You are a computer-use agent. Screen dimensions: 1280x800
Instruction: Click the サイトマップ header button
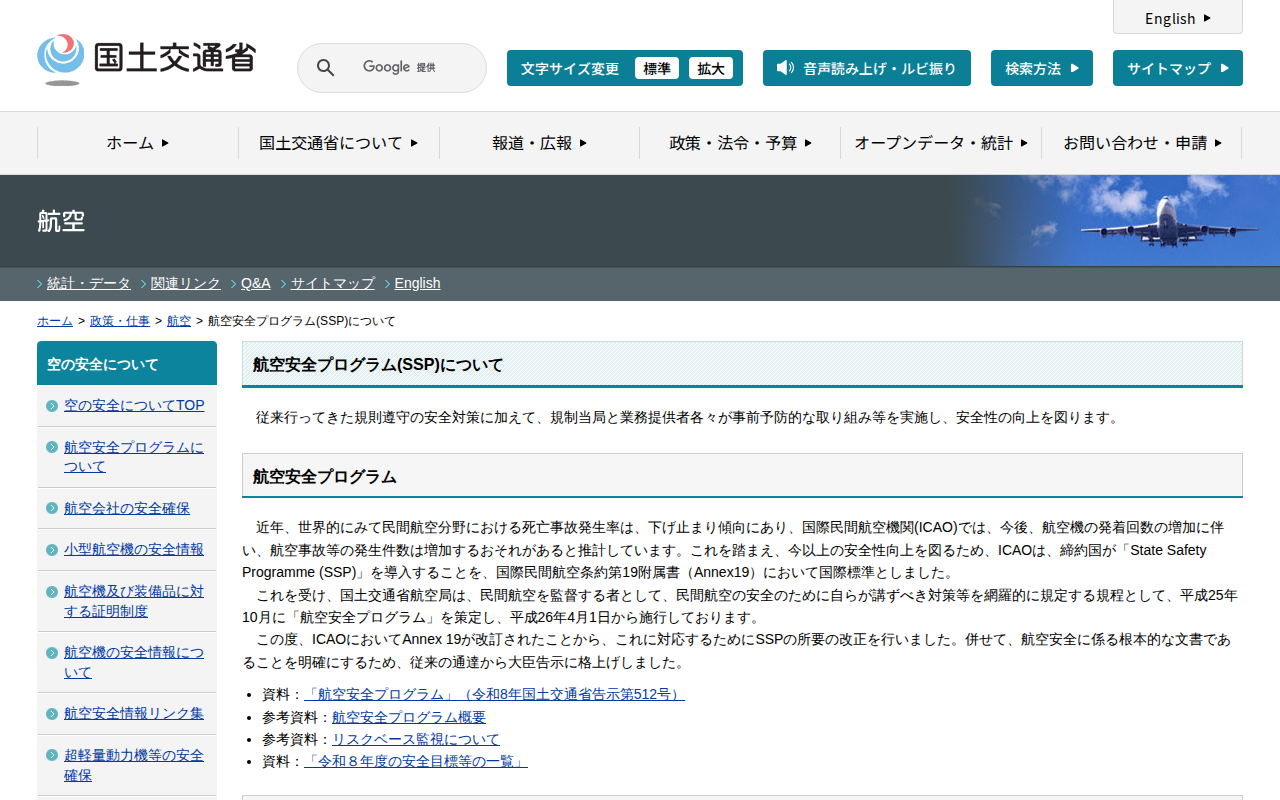tap(1177, 68)
